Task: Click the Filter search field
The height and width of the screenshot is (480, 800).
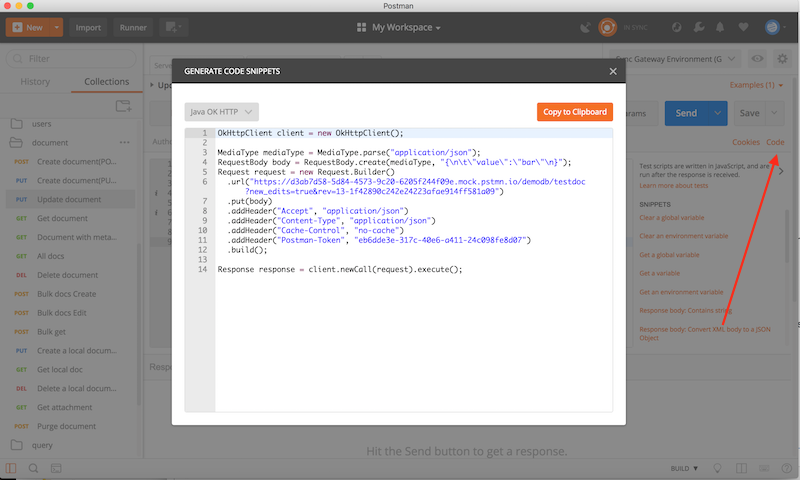Action: coord(71,59)
